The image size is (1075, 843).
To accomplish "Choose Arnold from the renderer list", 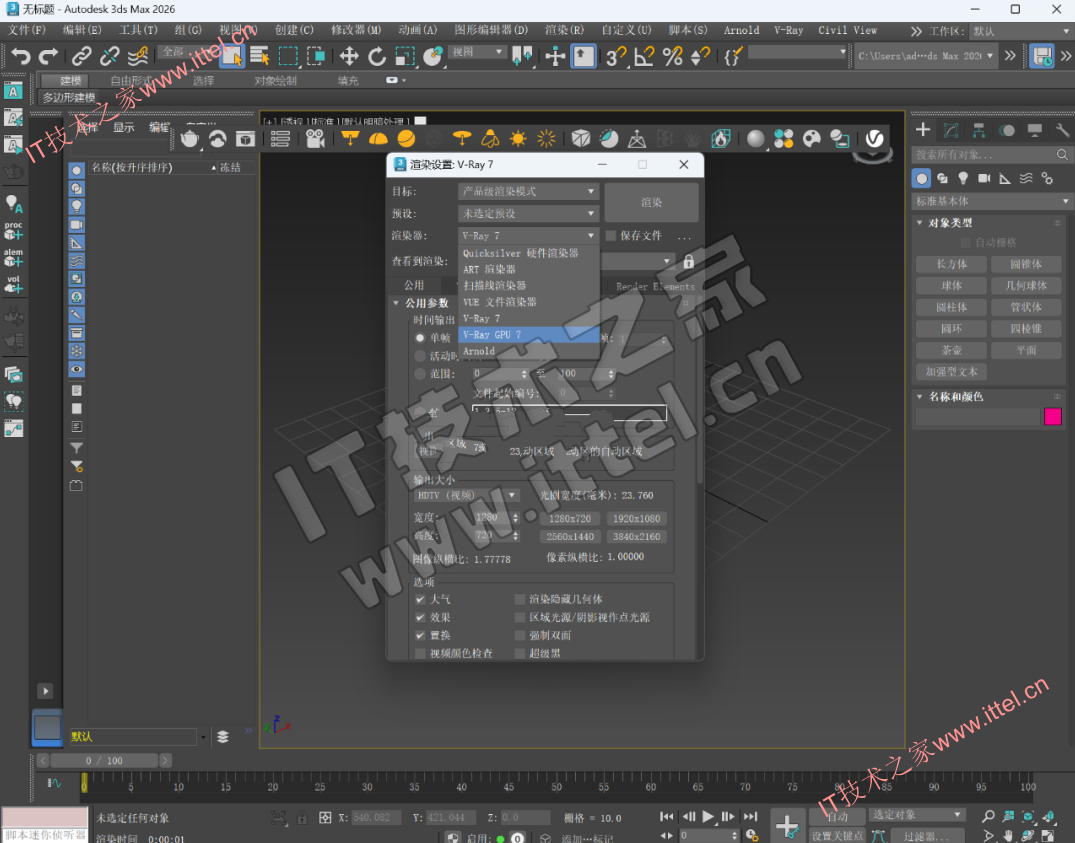I will [x=529, y=351].
